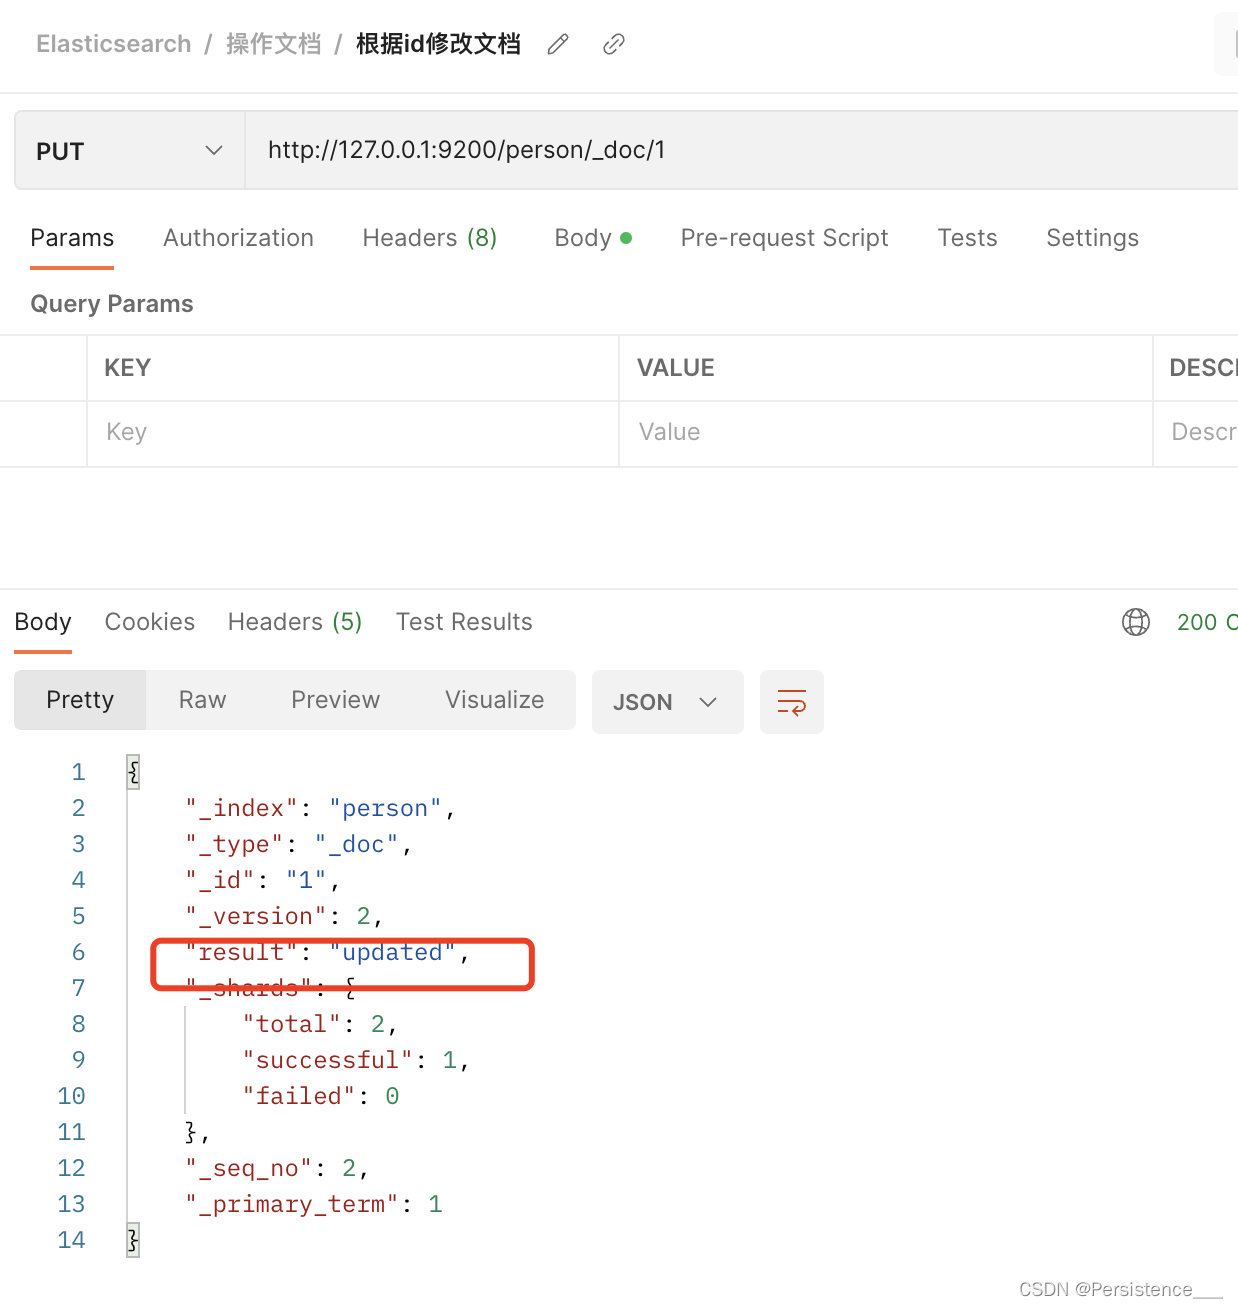The width and height of the screenshot is (1238, 1308).
Task: Click the pencil rename icon beside the title
Action: (558, 44)
